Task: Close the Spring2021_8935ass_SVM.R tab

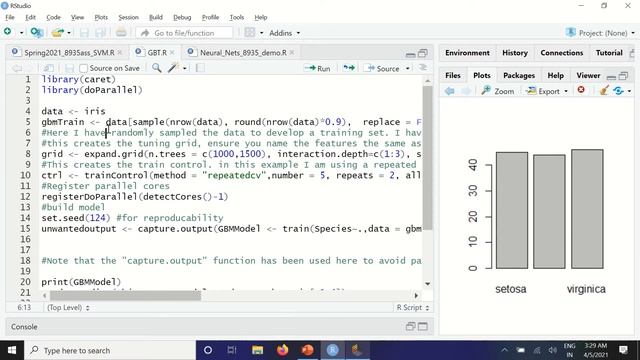Action: pyautogui.click(x=120, y=53)
